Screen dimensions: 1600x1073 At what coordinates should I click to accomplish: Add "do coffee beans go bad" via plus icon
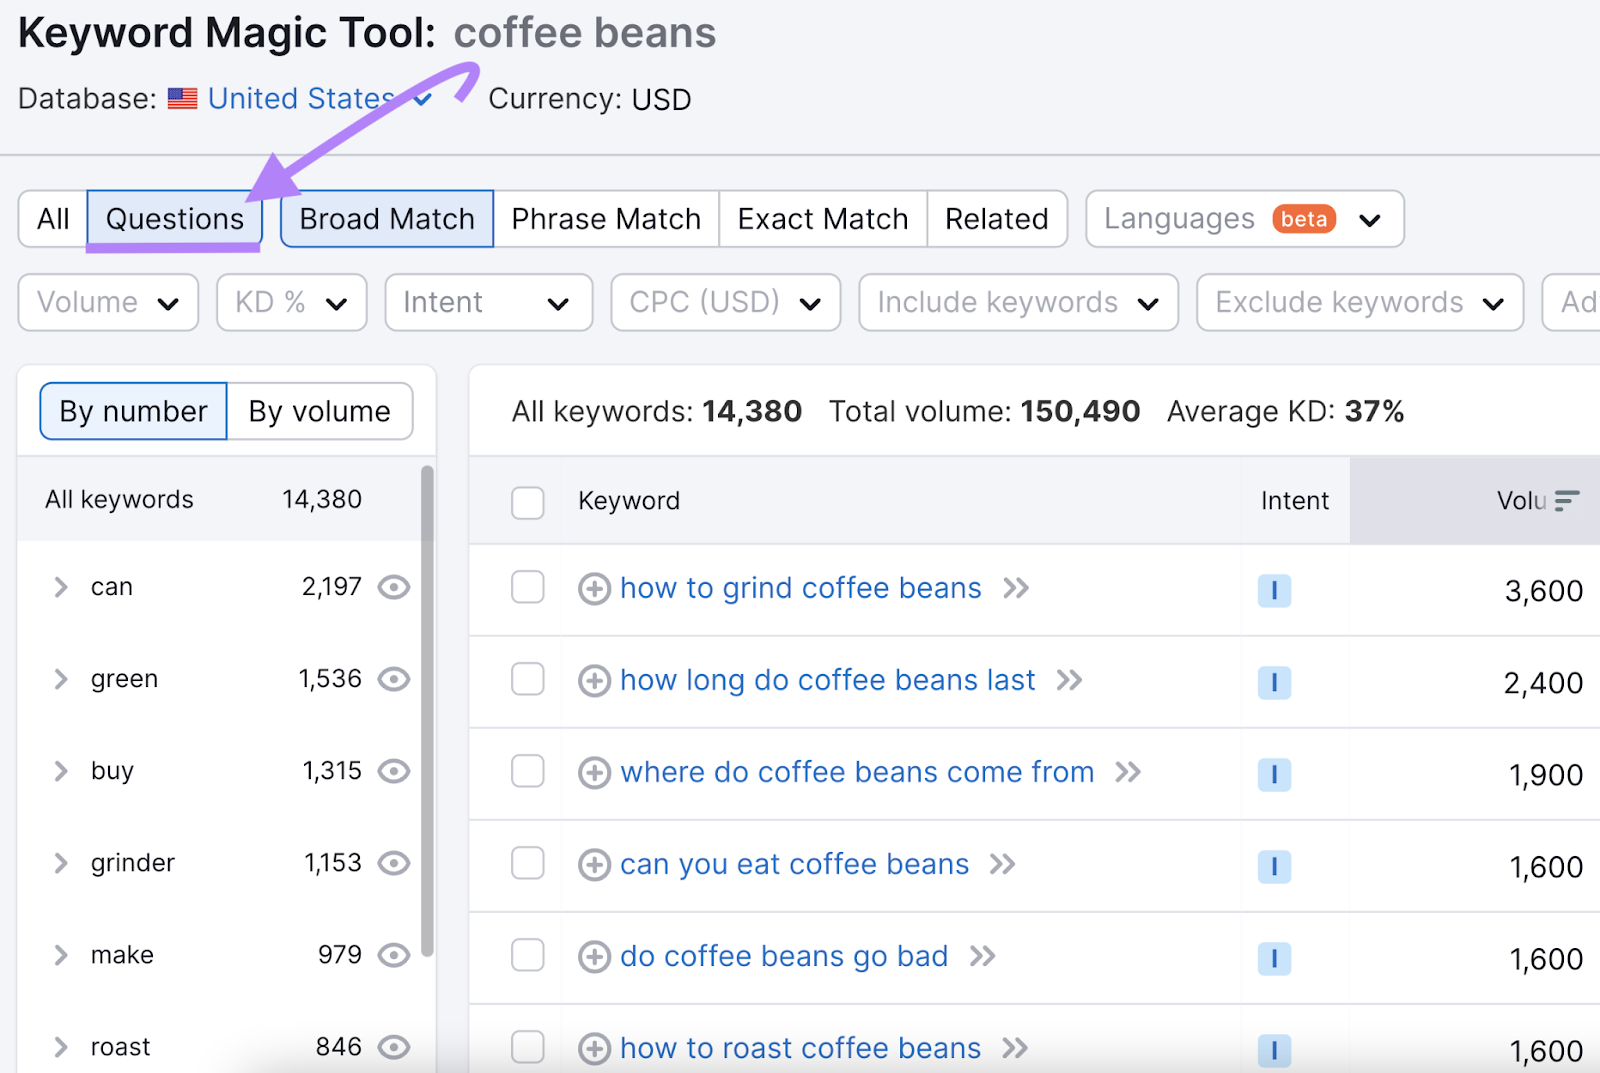pyautogui.click(x=594, y=957)
